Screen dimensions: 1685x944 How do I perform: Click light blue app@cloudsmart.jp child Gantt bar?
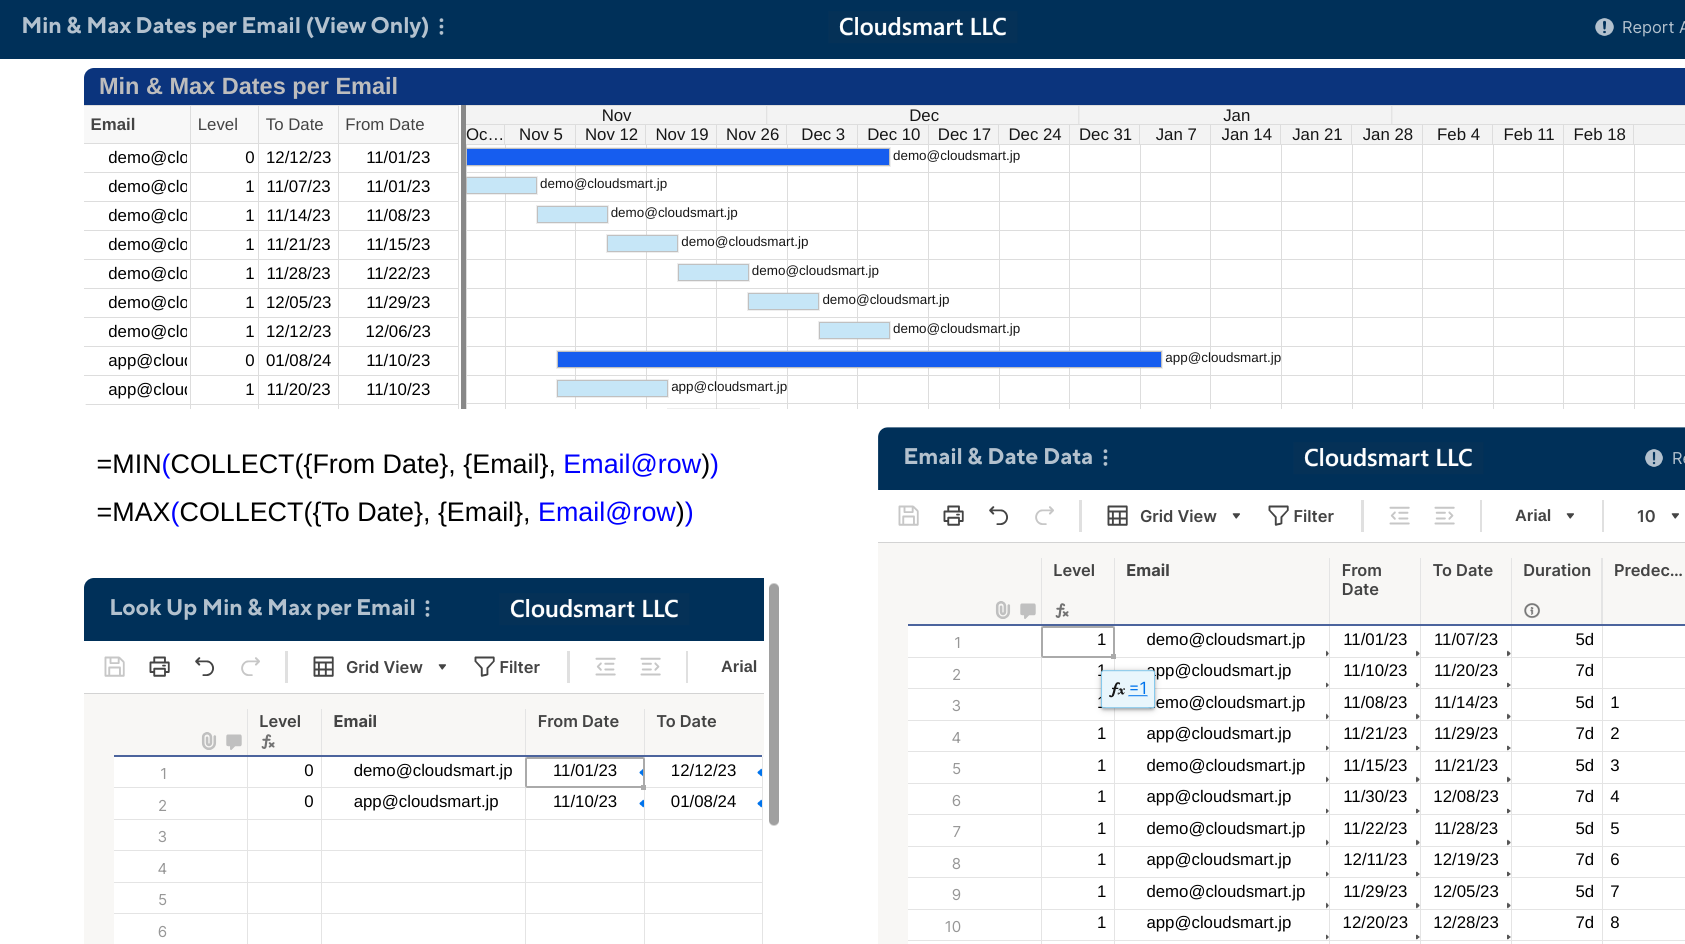tap(612, 388)
